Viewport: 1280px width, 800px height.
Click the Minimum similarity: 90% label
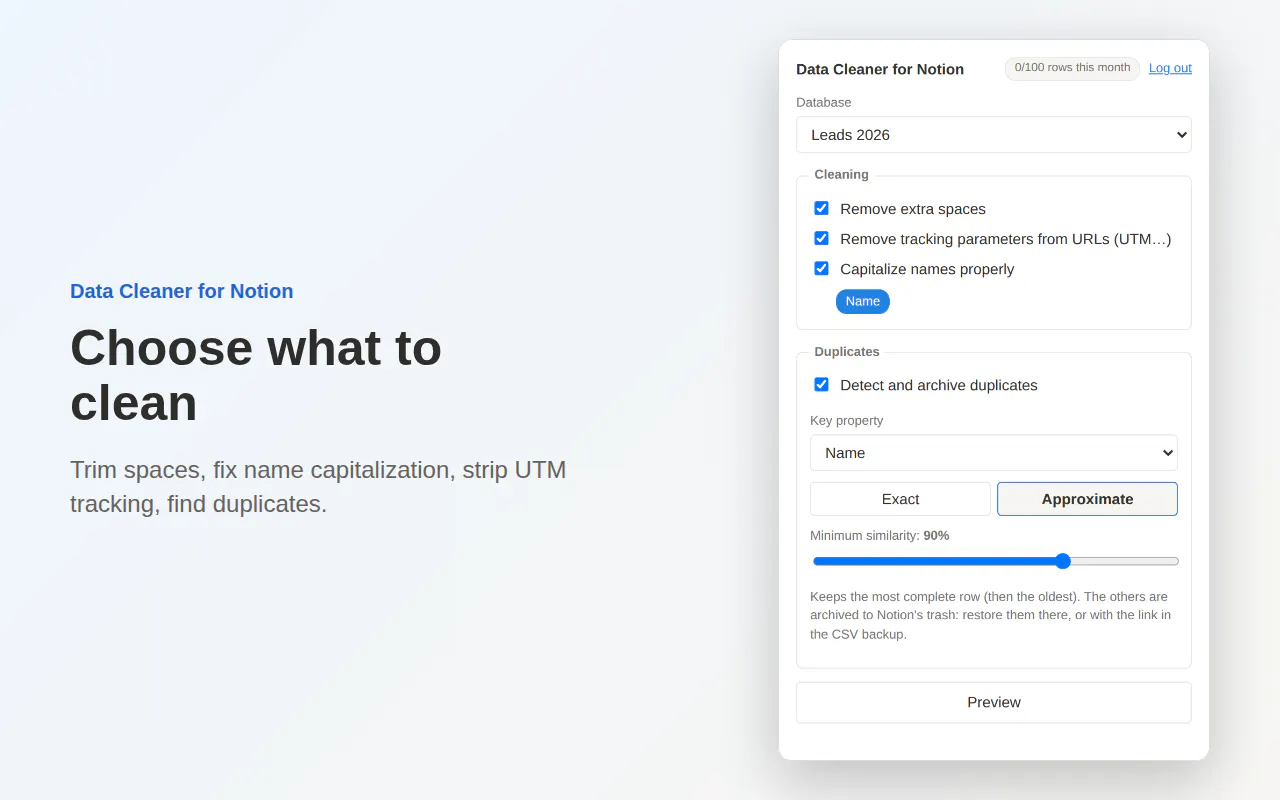click(879, 536)
